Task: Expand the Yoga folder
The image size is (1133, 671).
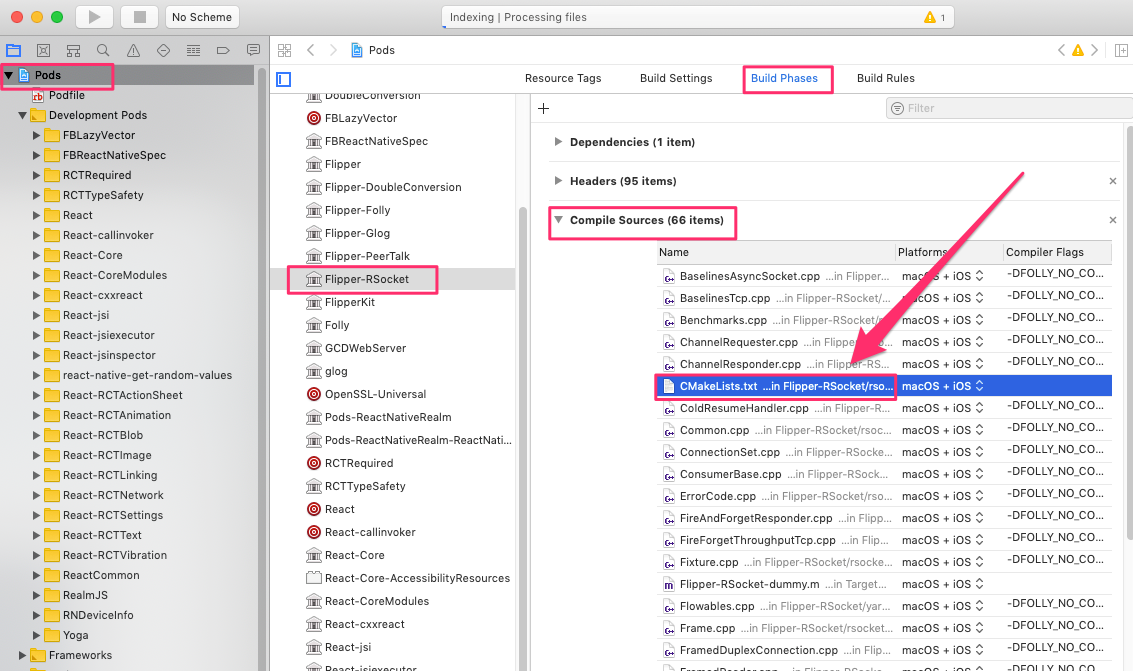Action: [36, 635]
